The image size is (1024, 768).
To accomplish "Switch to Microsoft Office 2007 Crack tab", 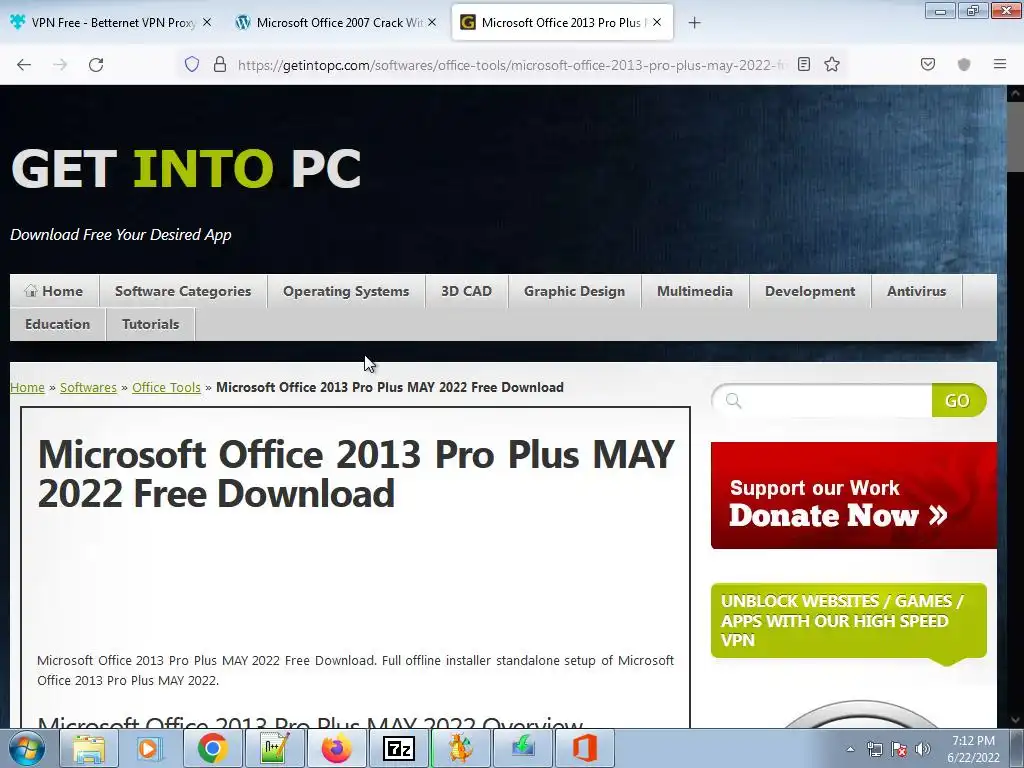I will click(x=336, y=22).
